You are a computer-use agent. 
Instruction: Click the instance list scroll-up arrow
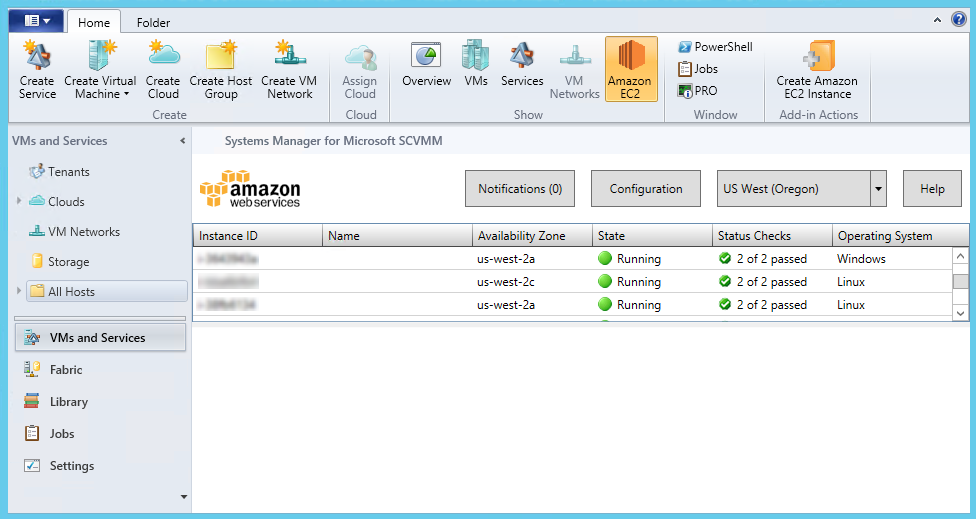click(960, 256)
